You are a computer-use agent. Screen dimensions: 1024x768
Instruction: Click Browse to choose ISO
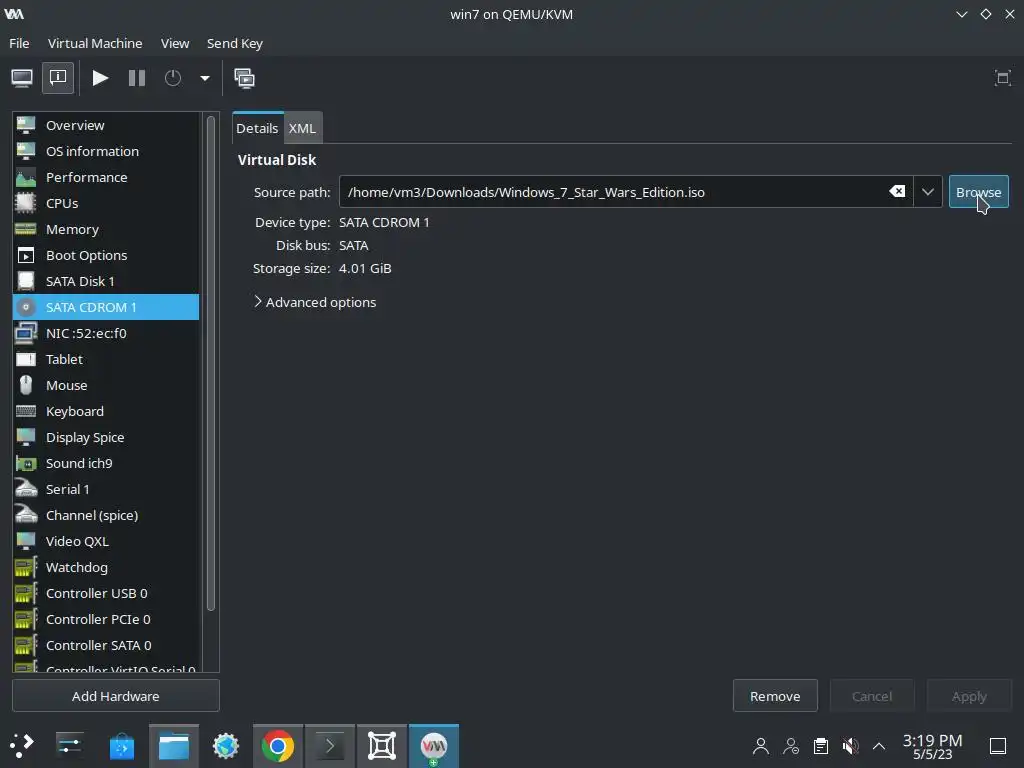click(x=978, y=192)
